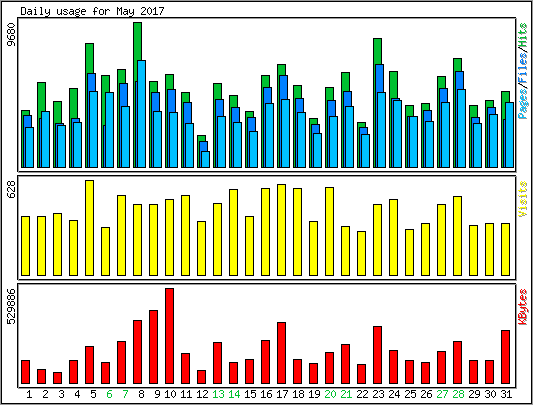Click the 628 visits axis value
Viewport: 533px width, 405px height.
tap(12, 190)
